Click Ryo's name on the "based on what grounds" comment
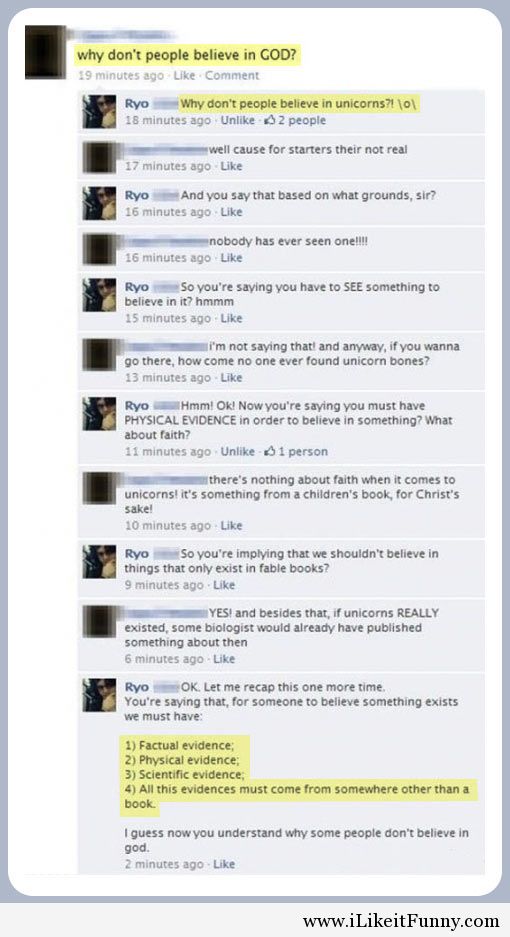Image resolution: width=510 pixels, height=937 pixels. 137,195
